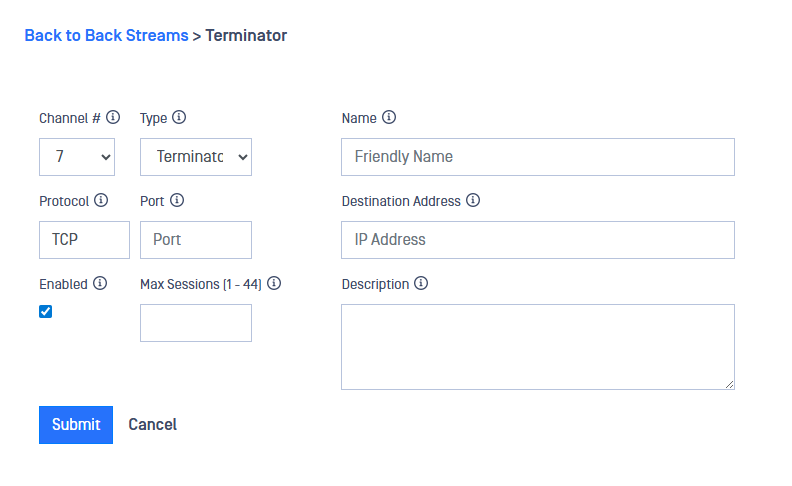Uncheck the Enabled checkbox

click(45, 311)
